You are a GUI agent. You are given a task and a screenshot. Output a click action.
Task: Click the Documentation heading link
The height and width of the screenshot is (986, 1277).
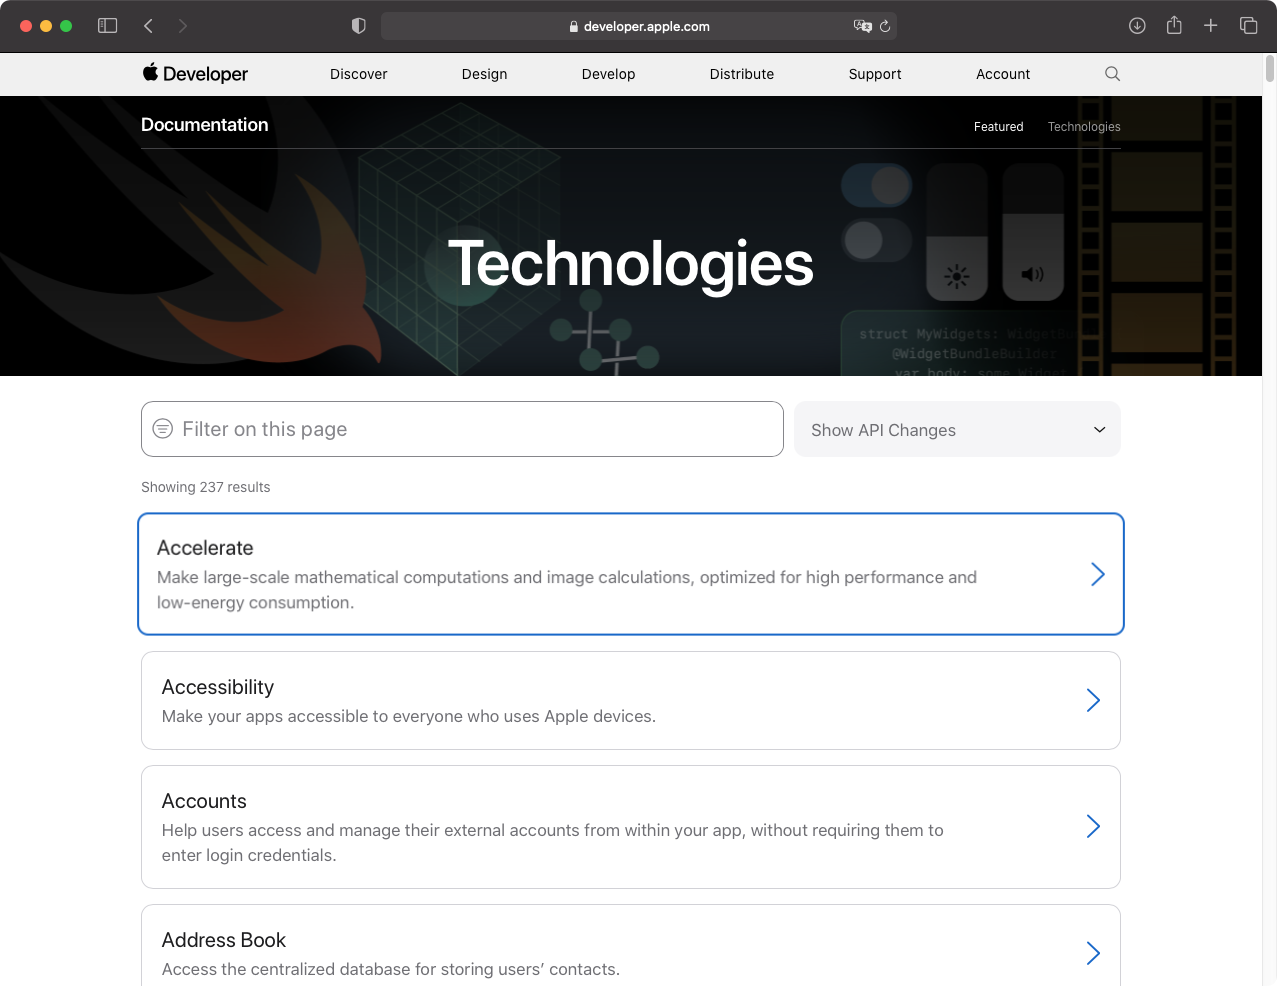tap(205, 125)
